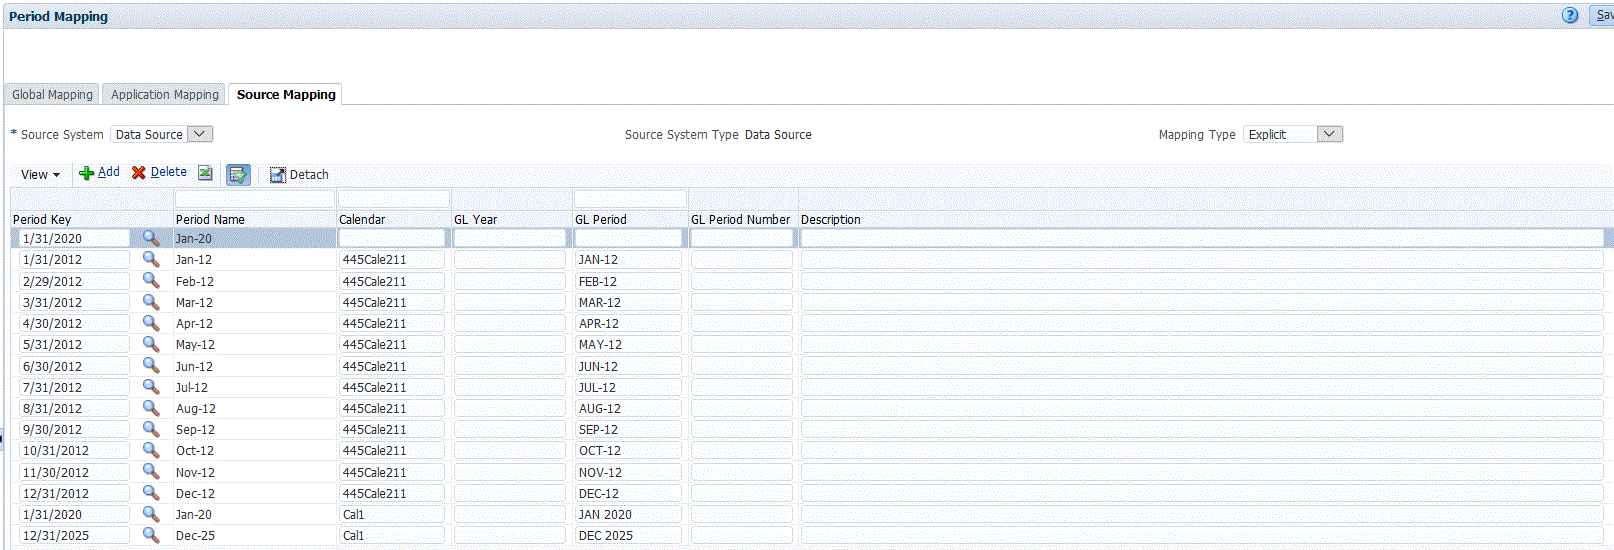Click the GL Period filter field

[630, 199]
